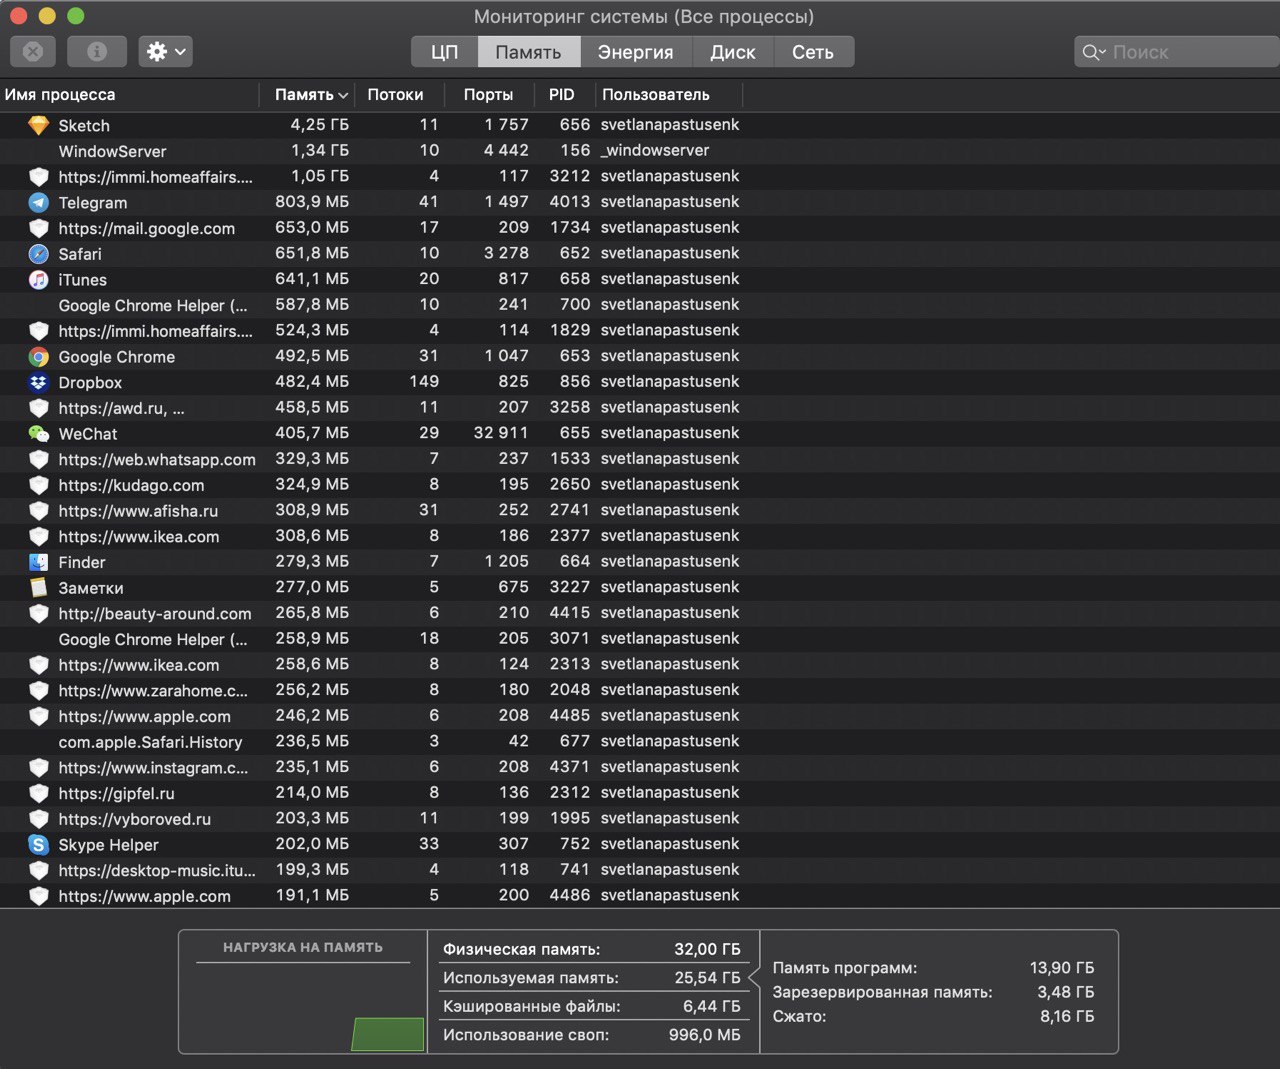Click Использование своп 996,0 МБ value
The width and height of the screenshot is (1280, 1069).
point(704,1035)
